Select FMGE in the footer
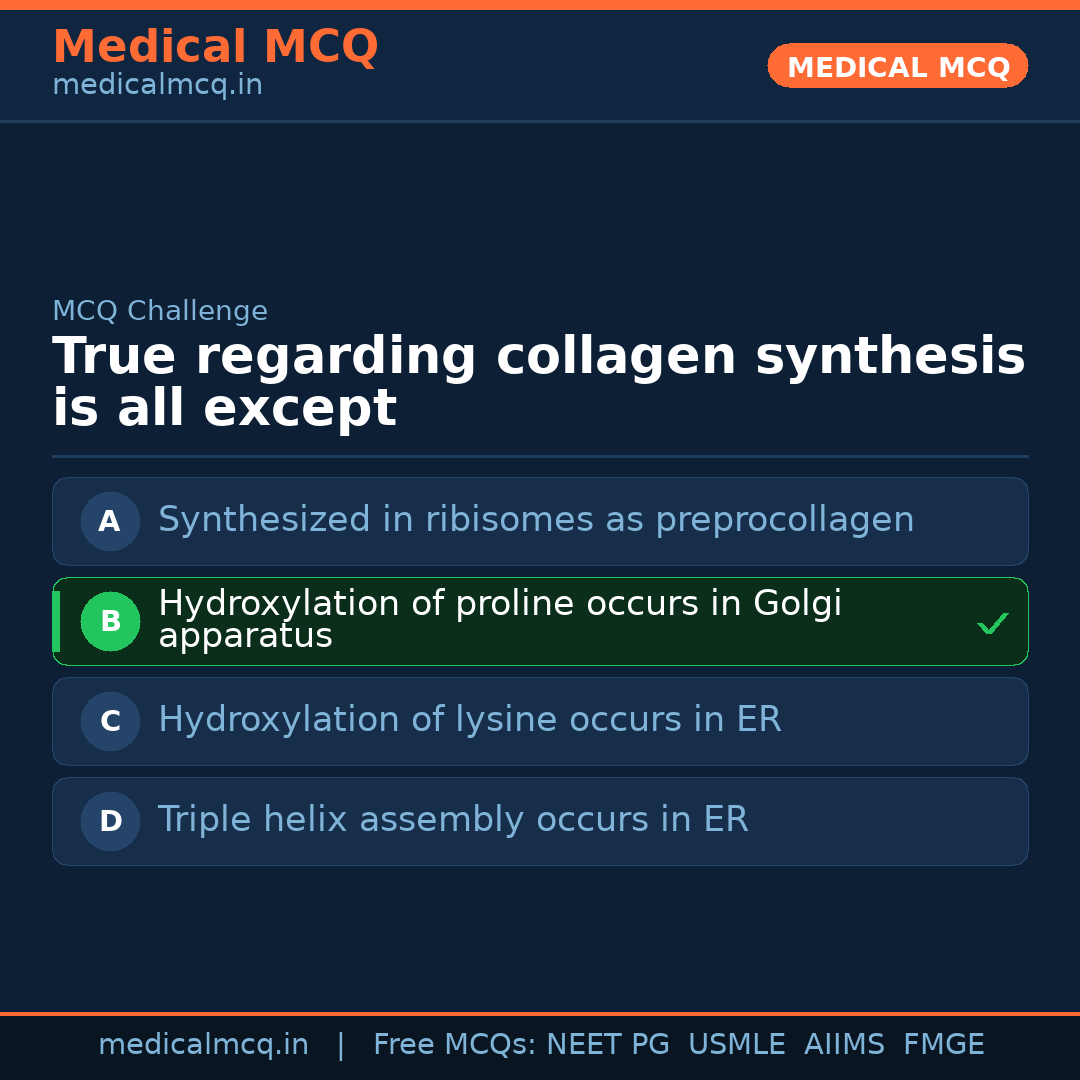The image size is (1080, 1080). point(943,1045)
